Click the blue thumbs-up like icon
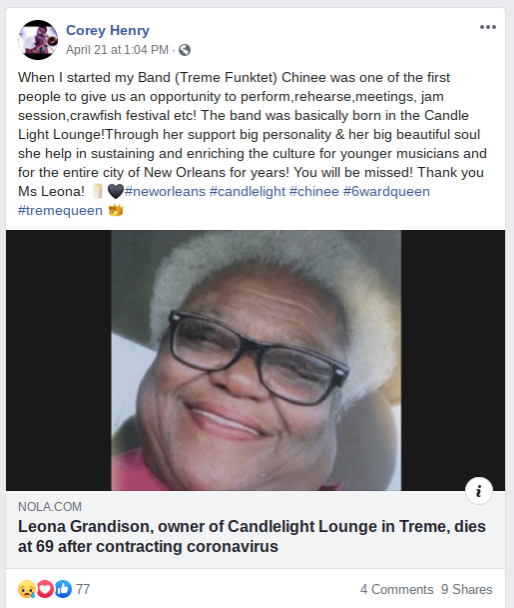The height and width of the screenshot is (608, 514). [63, 589]
